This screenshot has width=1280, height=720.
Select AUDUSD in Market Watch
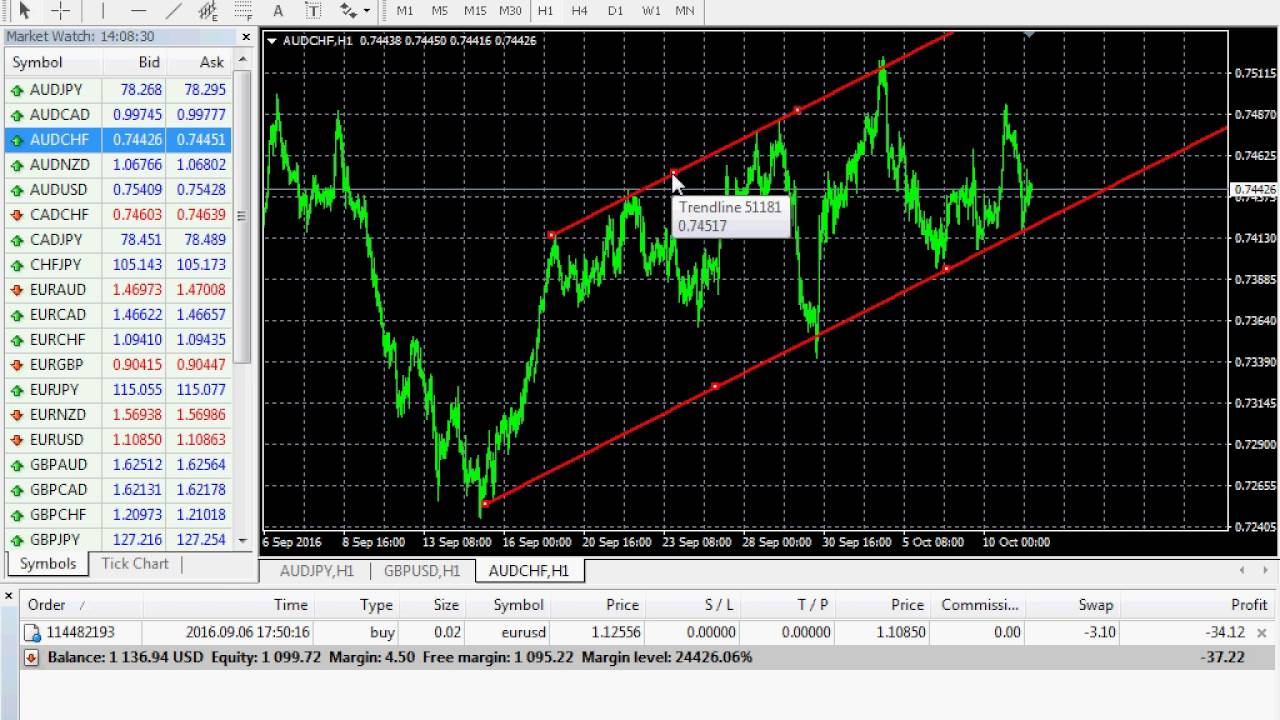tap(118, 190)
